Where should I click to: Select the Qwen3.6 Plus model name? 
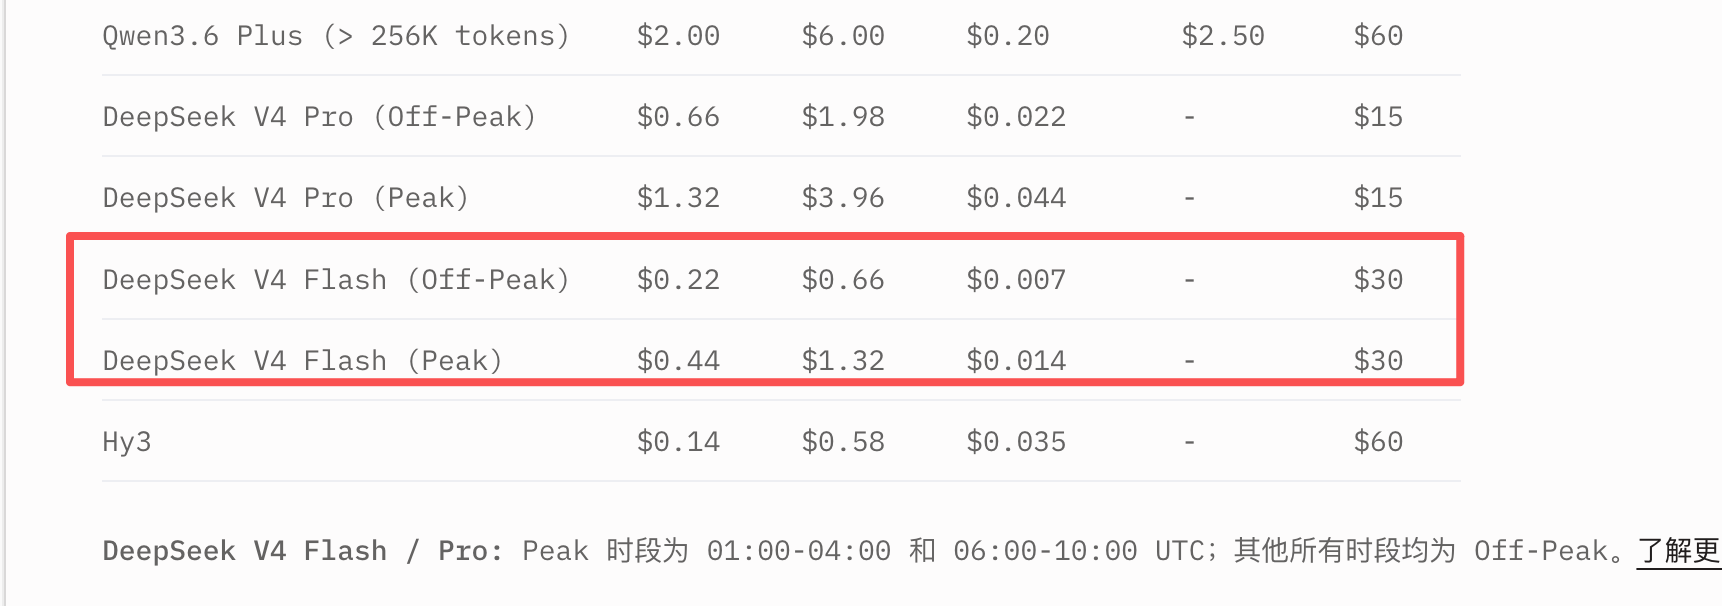pyautogui.click(x=336, y=36)
